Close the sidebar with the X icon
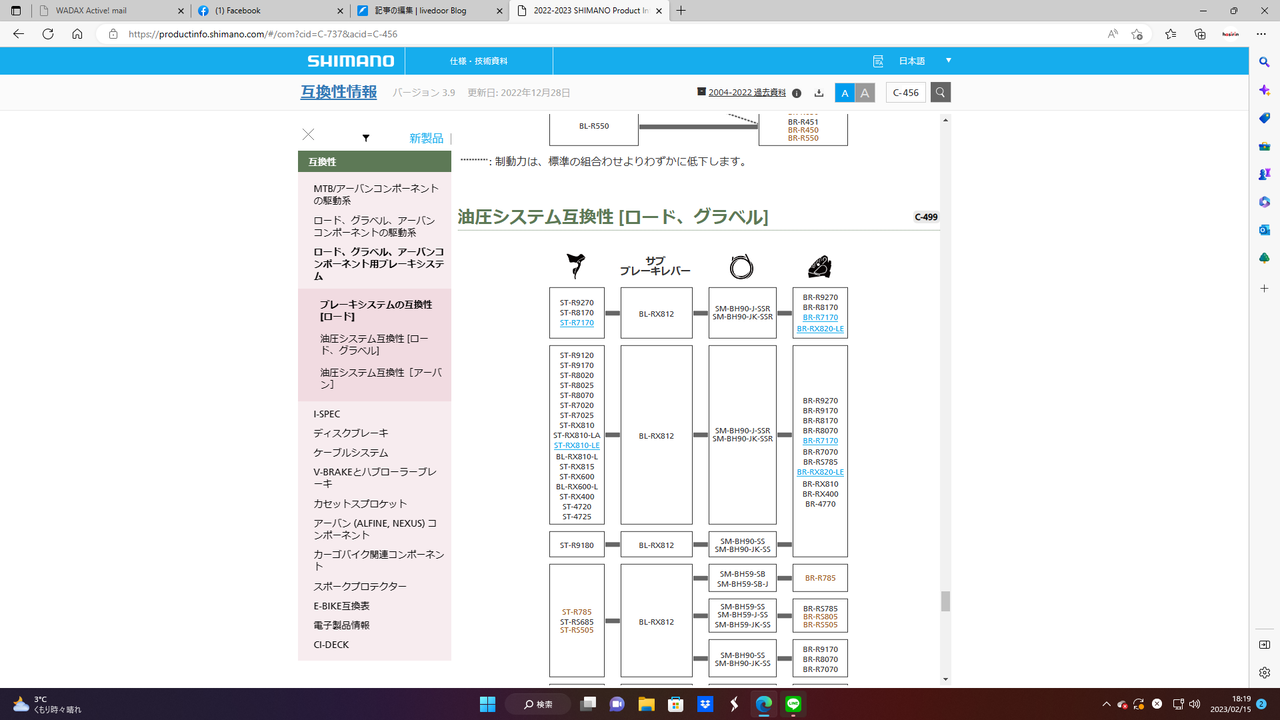This screenshot has height=720, width=1280. pyautogui.click(x=308, y=134)
